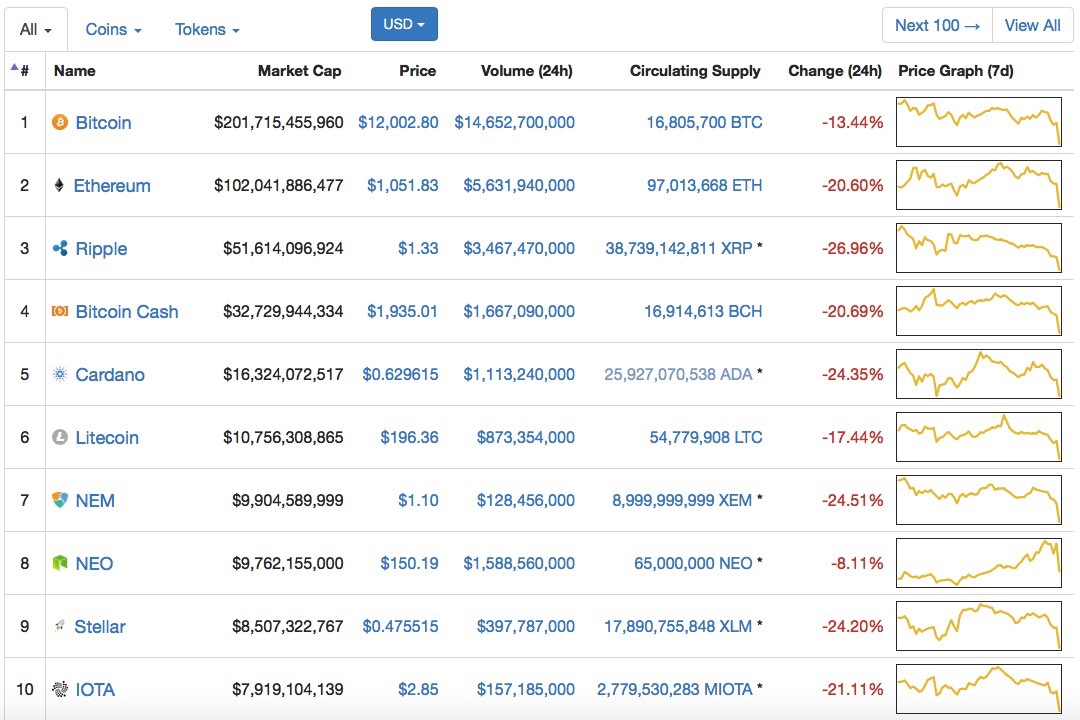Click Ripple change value -26.96%
This screenshot has width=1080, height=720.
[x=852, y=248]
